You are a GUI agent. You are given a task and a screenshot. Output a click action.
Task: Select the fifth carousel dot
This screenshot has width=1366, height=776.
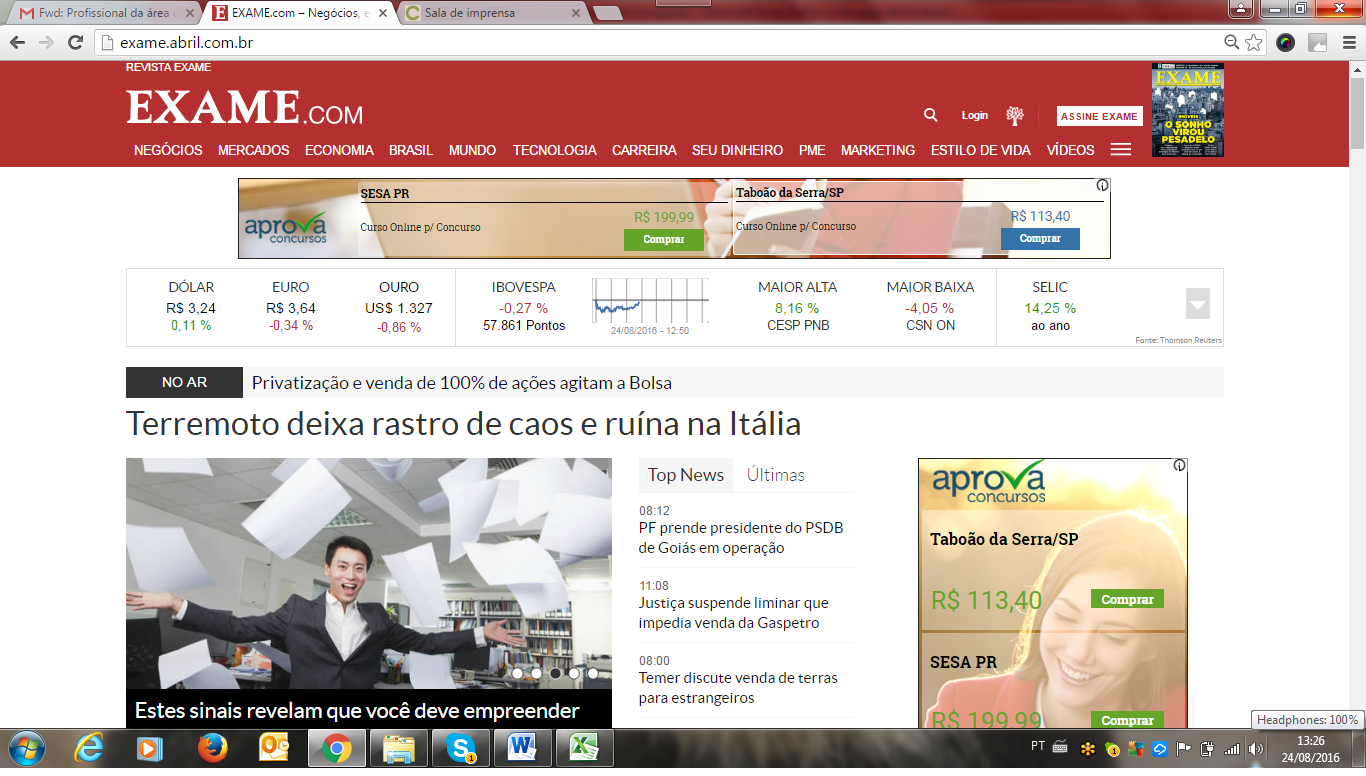(593, 673)
